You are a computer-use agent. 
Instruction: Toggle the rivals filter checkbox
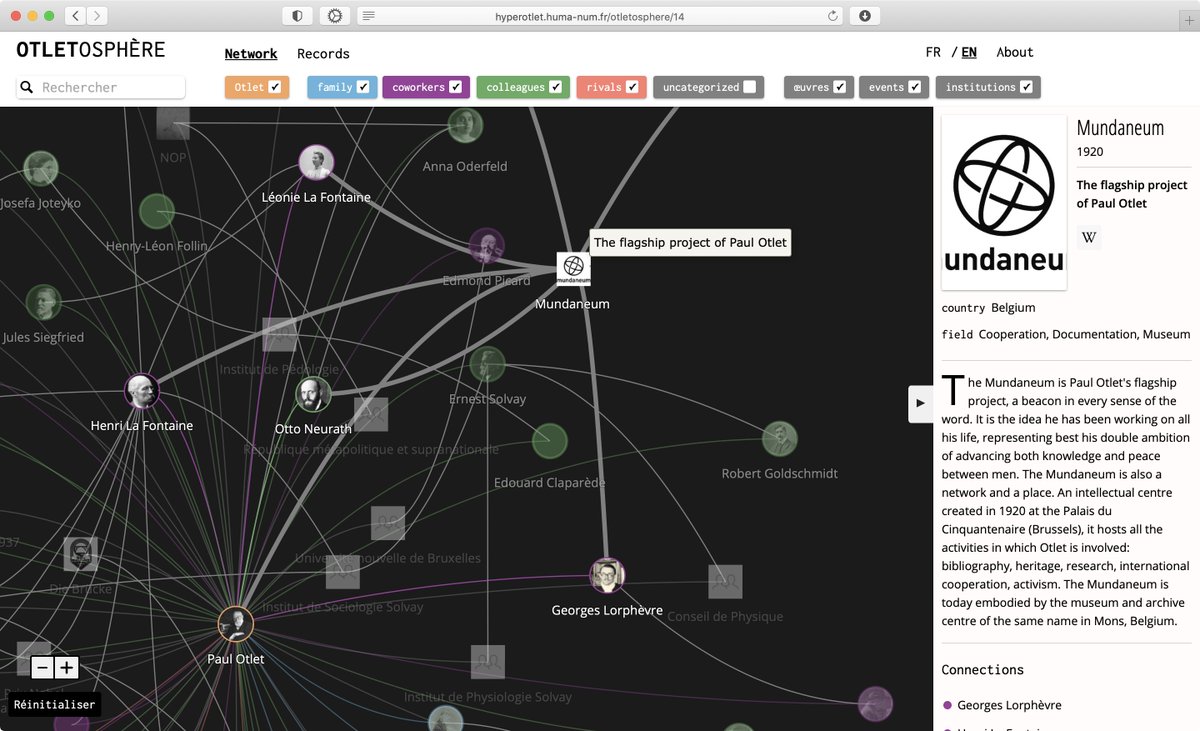(x=633, y=87)
